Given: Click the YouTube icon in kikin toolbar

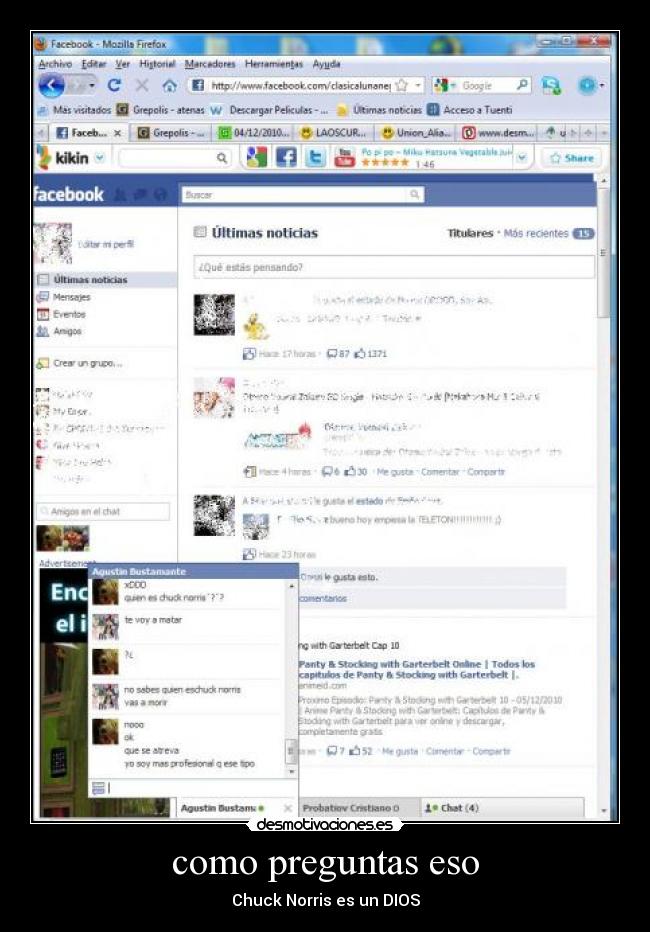Looking at the screenshot, I should tap(344, 157).
